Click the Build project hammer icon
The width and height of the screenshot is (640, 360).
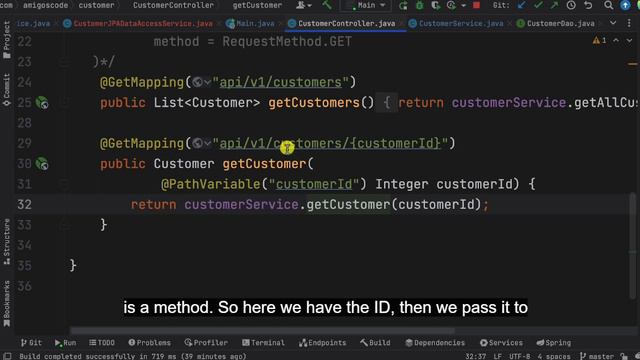click(x=327, y=5)
